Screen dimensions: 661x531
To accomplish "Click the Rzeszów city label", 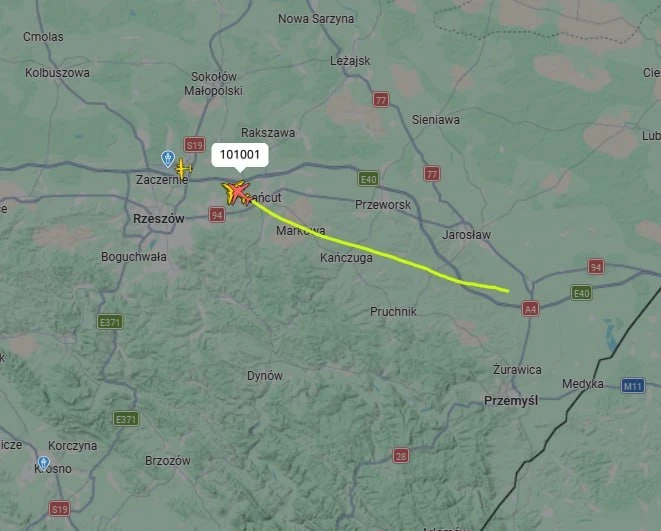I will tap(159, 219).
